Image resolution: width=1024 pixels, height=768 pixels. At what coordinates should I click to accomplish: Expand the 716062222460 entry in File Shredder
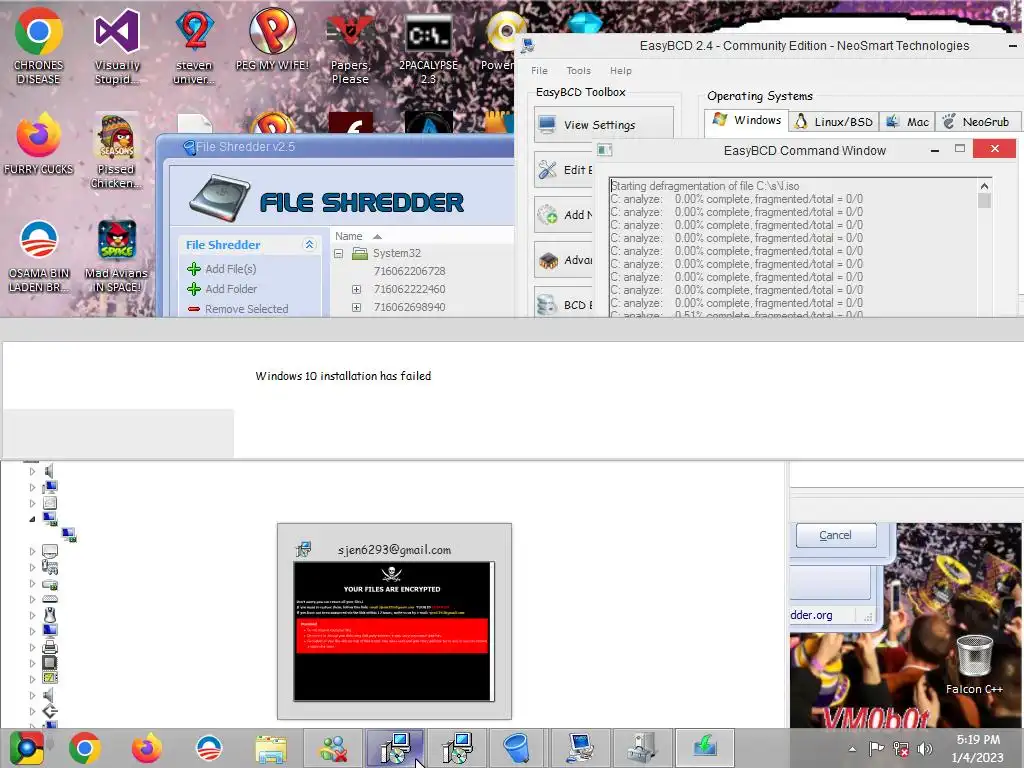coord(357,289)
